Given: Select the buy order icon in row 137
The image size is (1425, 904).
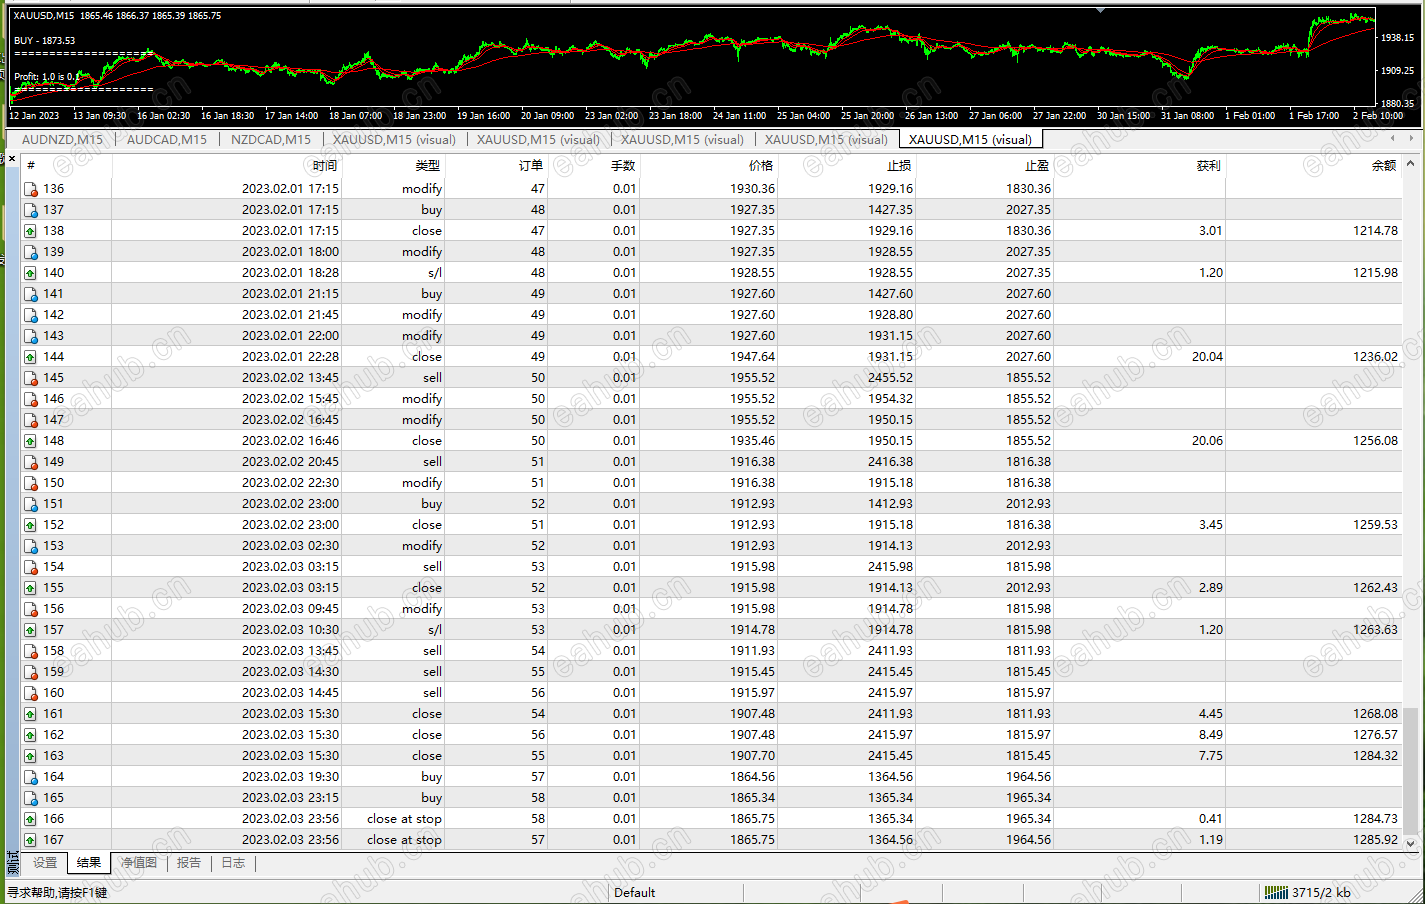Looking at the screenshot, I should pyautogui.click(x=30, y=210).
